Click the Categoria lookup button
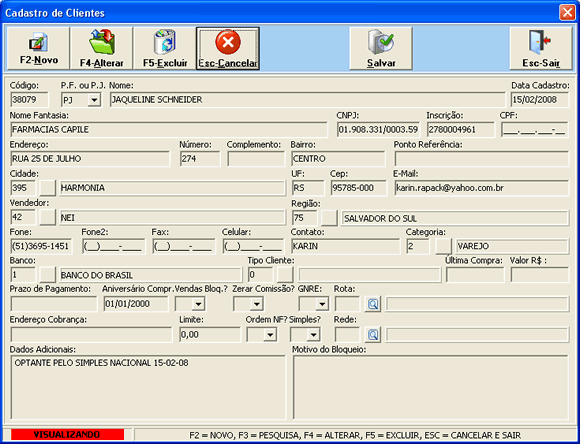This screenshot has height=444, width=580. (443, 246)
